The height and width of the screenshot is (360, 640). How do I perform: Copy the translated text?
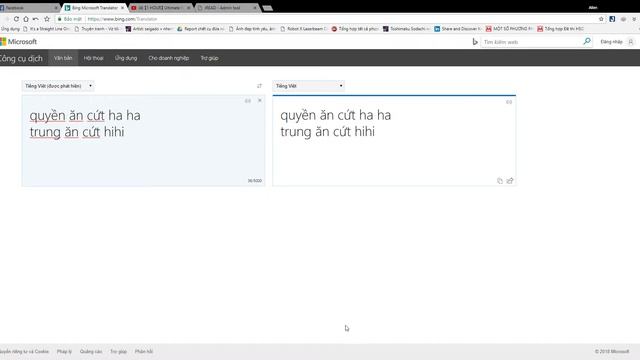(500, 181)
